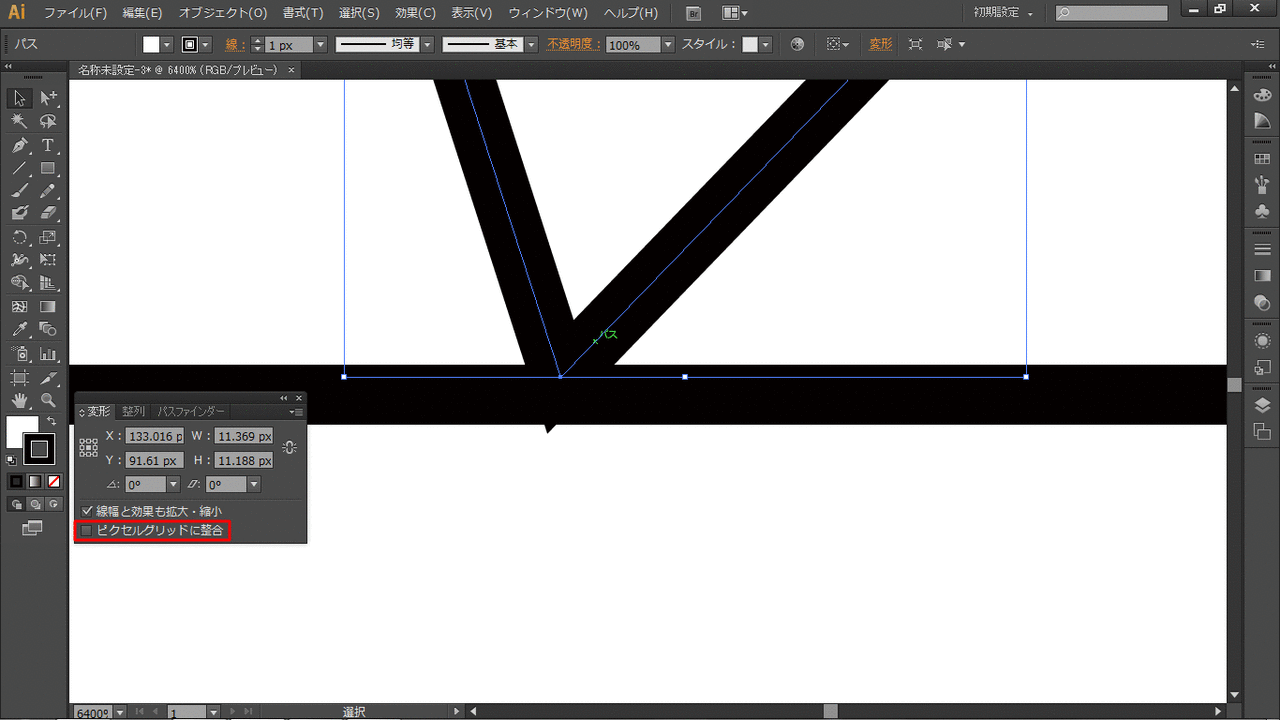Click the recolor artwork wheel icon
The height and width of the screenshot is (720, 1280).
[797, 45]
